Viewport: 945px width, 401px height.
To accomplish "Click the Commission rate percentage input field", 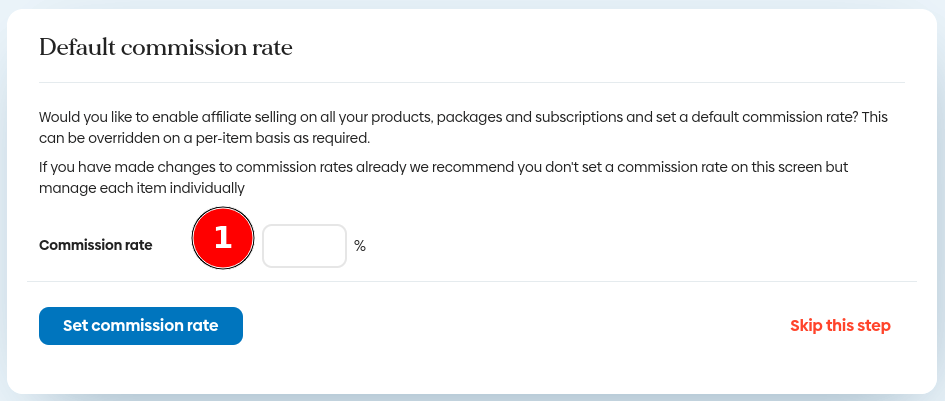I will coord(304,246).
